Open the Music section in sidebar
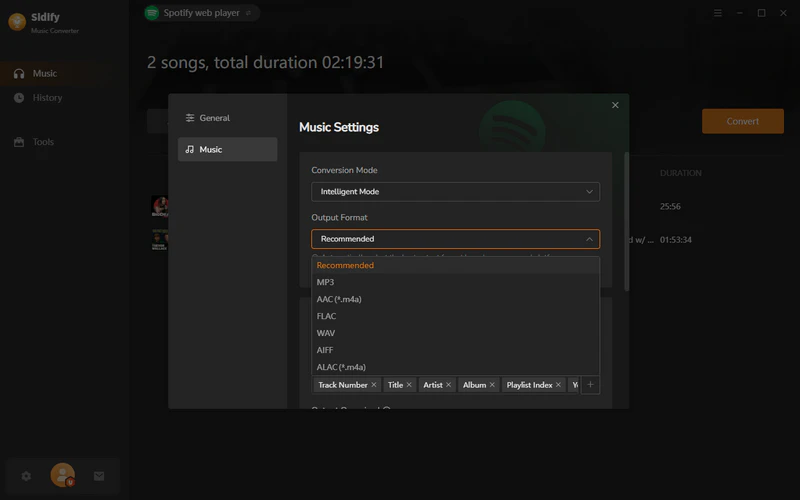Image resolution: width=800 pixels, height=500 pixels. [x=64, y=73]
